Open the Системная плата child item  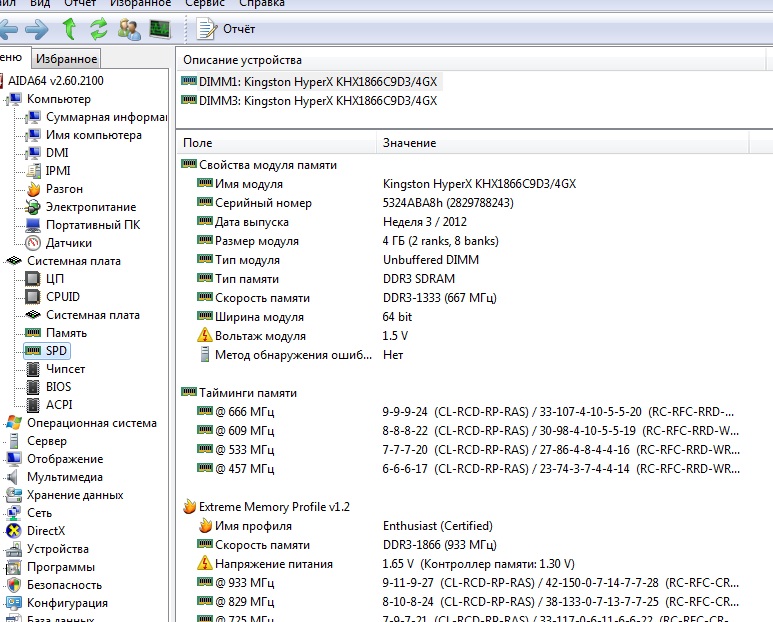93,315
